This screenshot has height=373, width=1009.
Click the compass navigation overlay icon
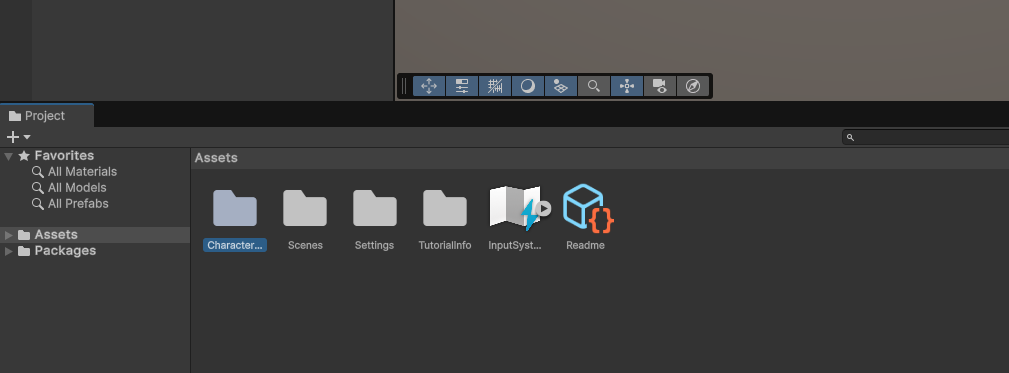693,86
